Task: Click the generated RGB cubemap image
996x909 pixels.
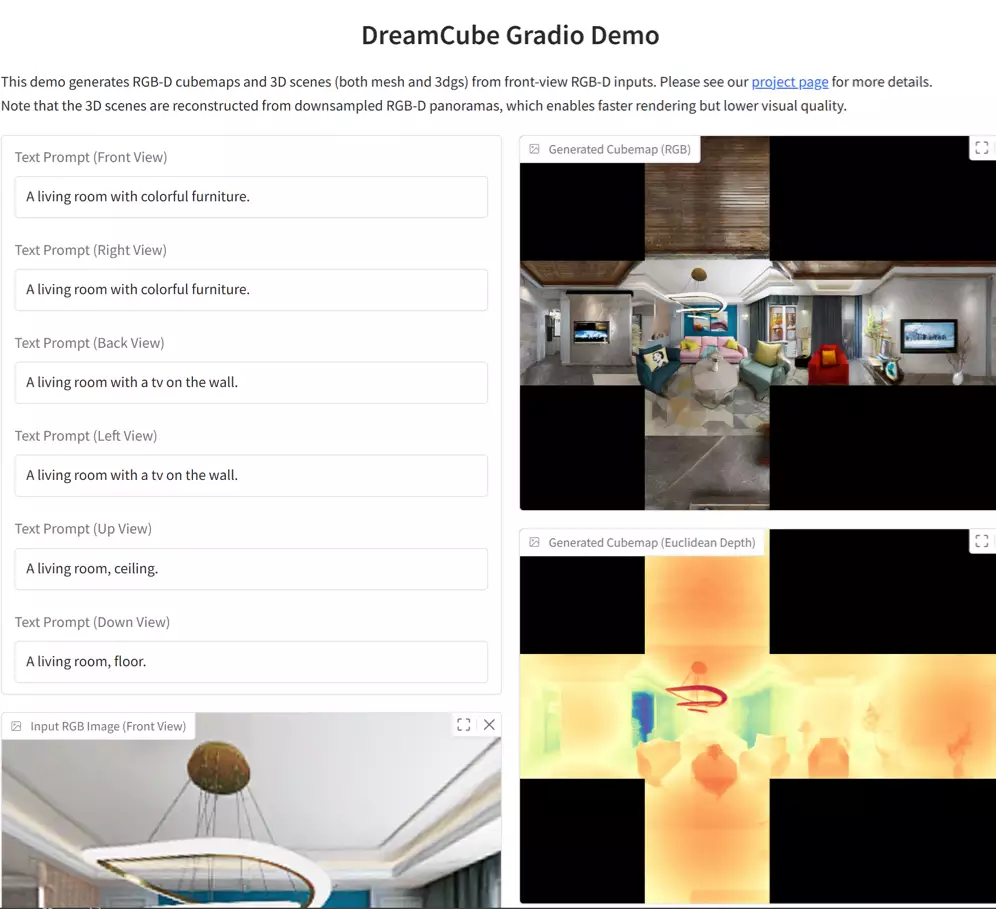Action: tap(757, 323)
